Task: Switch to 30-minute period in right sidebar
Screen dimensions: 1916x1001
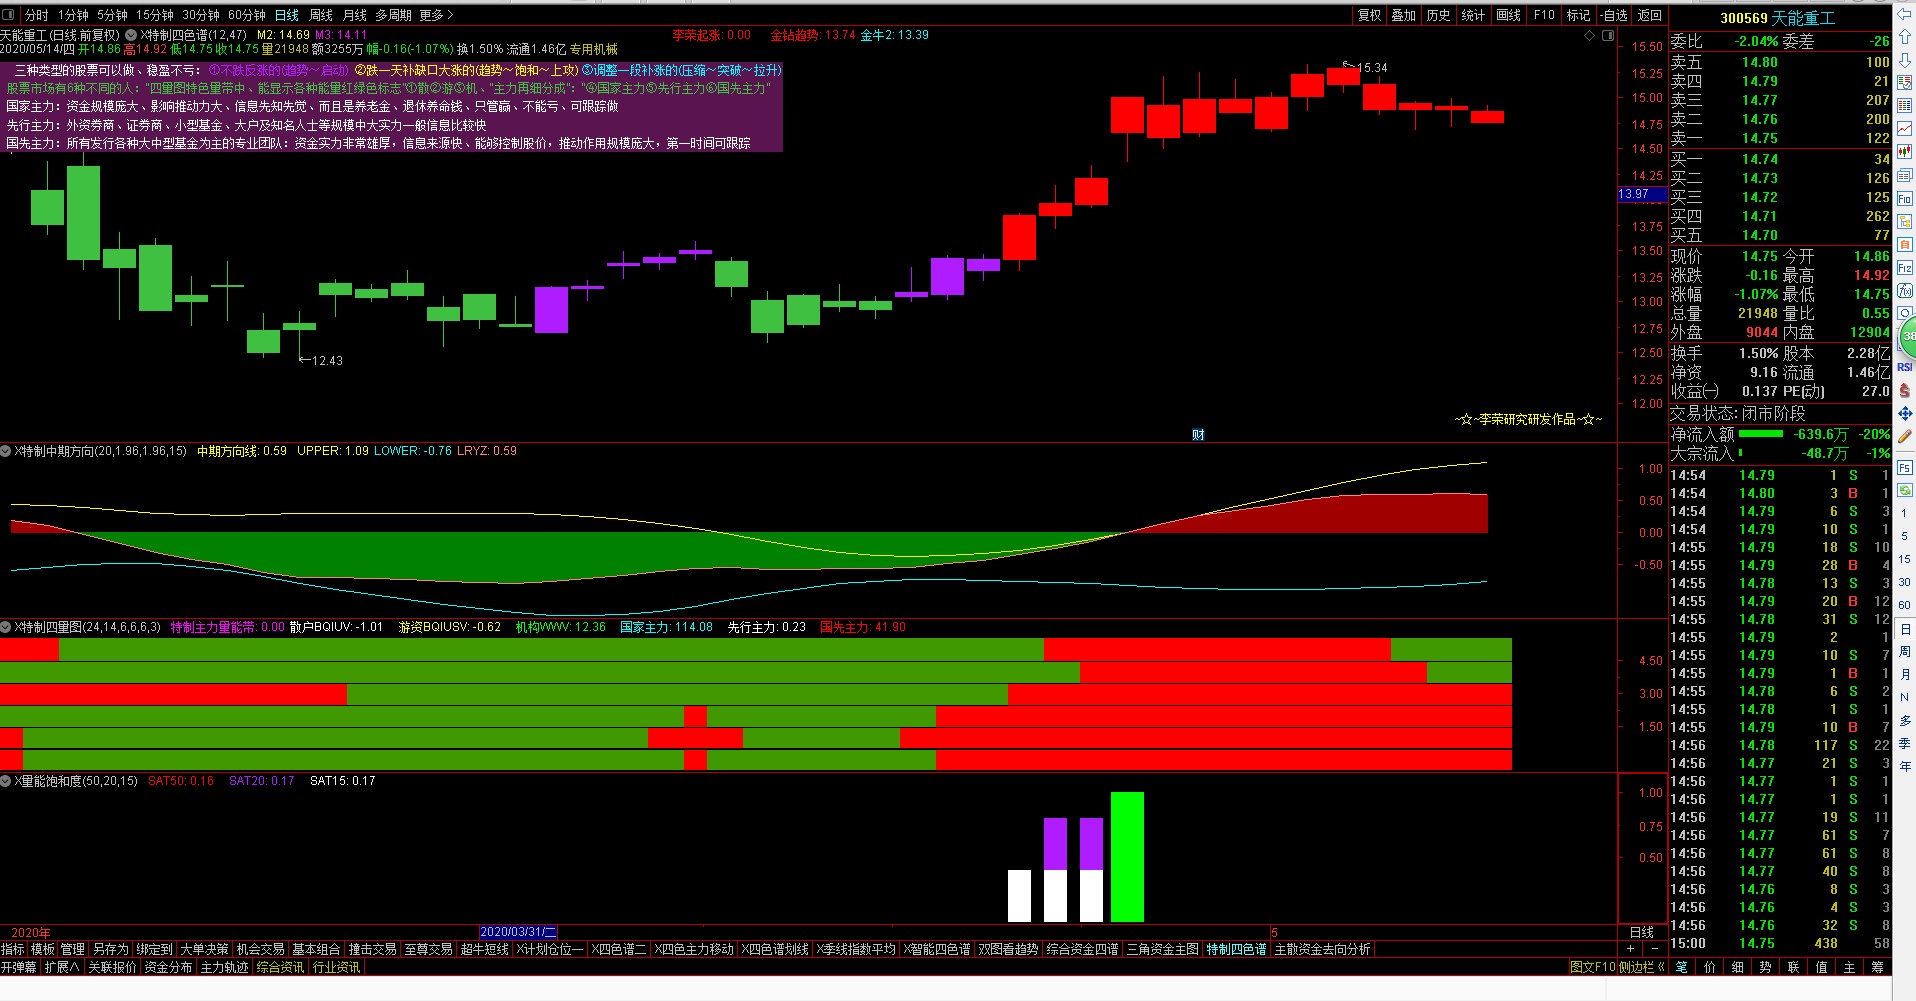Action: (1905, 582)
